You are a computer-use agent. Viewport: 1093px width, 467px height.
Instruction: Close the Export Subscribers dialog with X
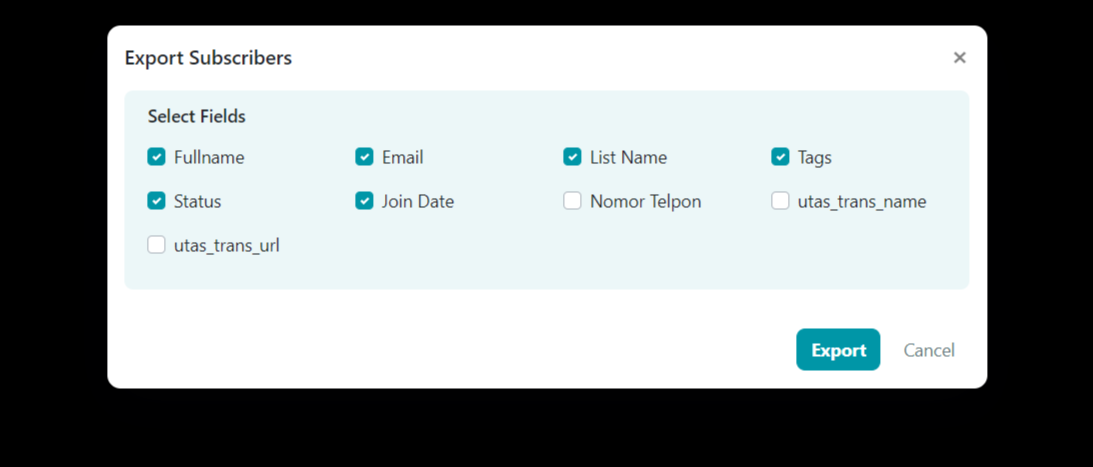coord(960,58)
